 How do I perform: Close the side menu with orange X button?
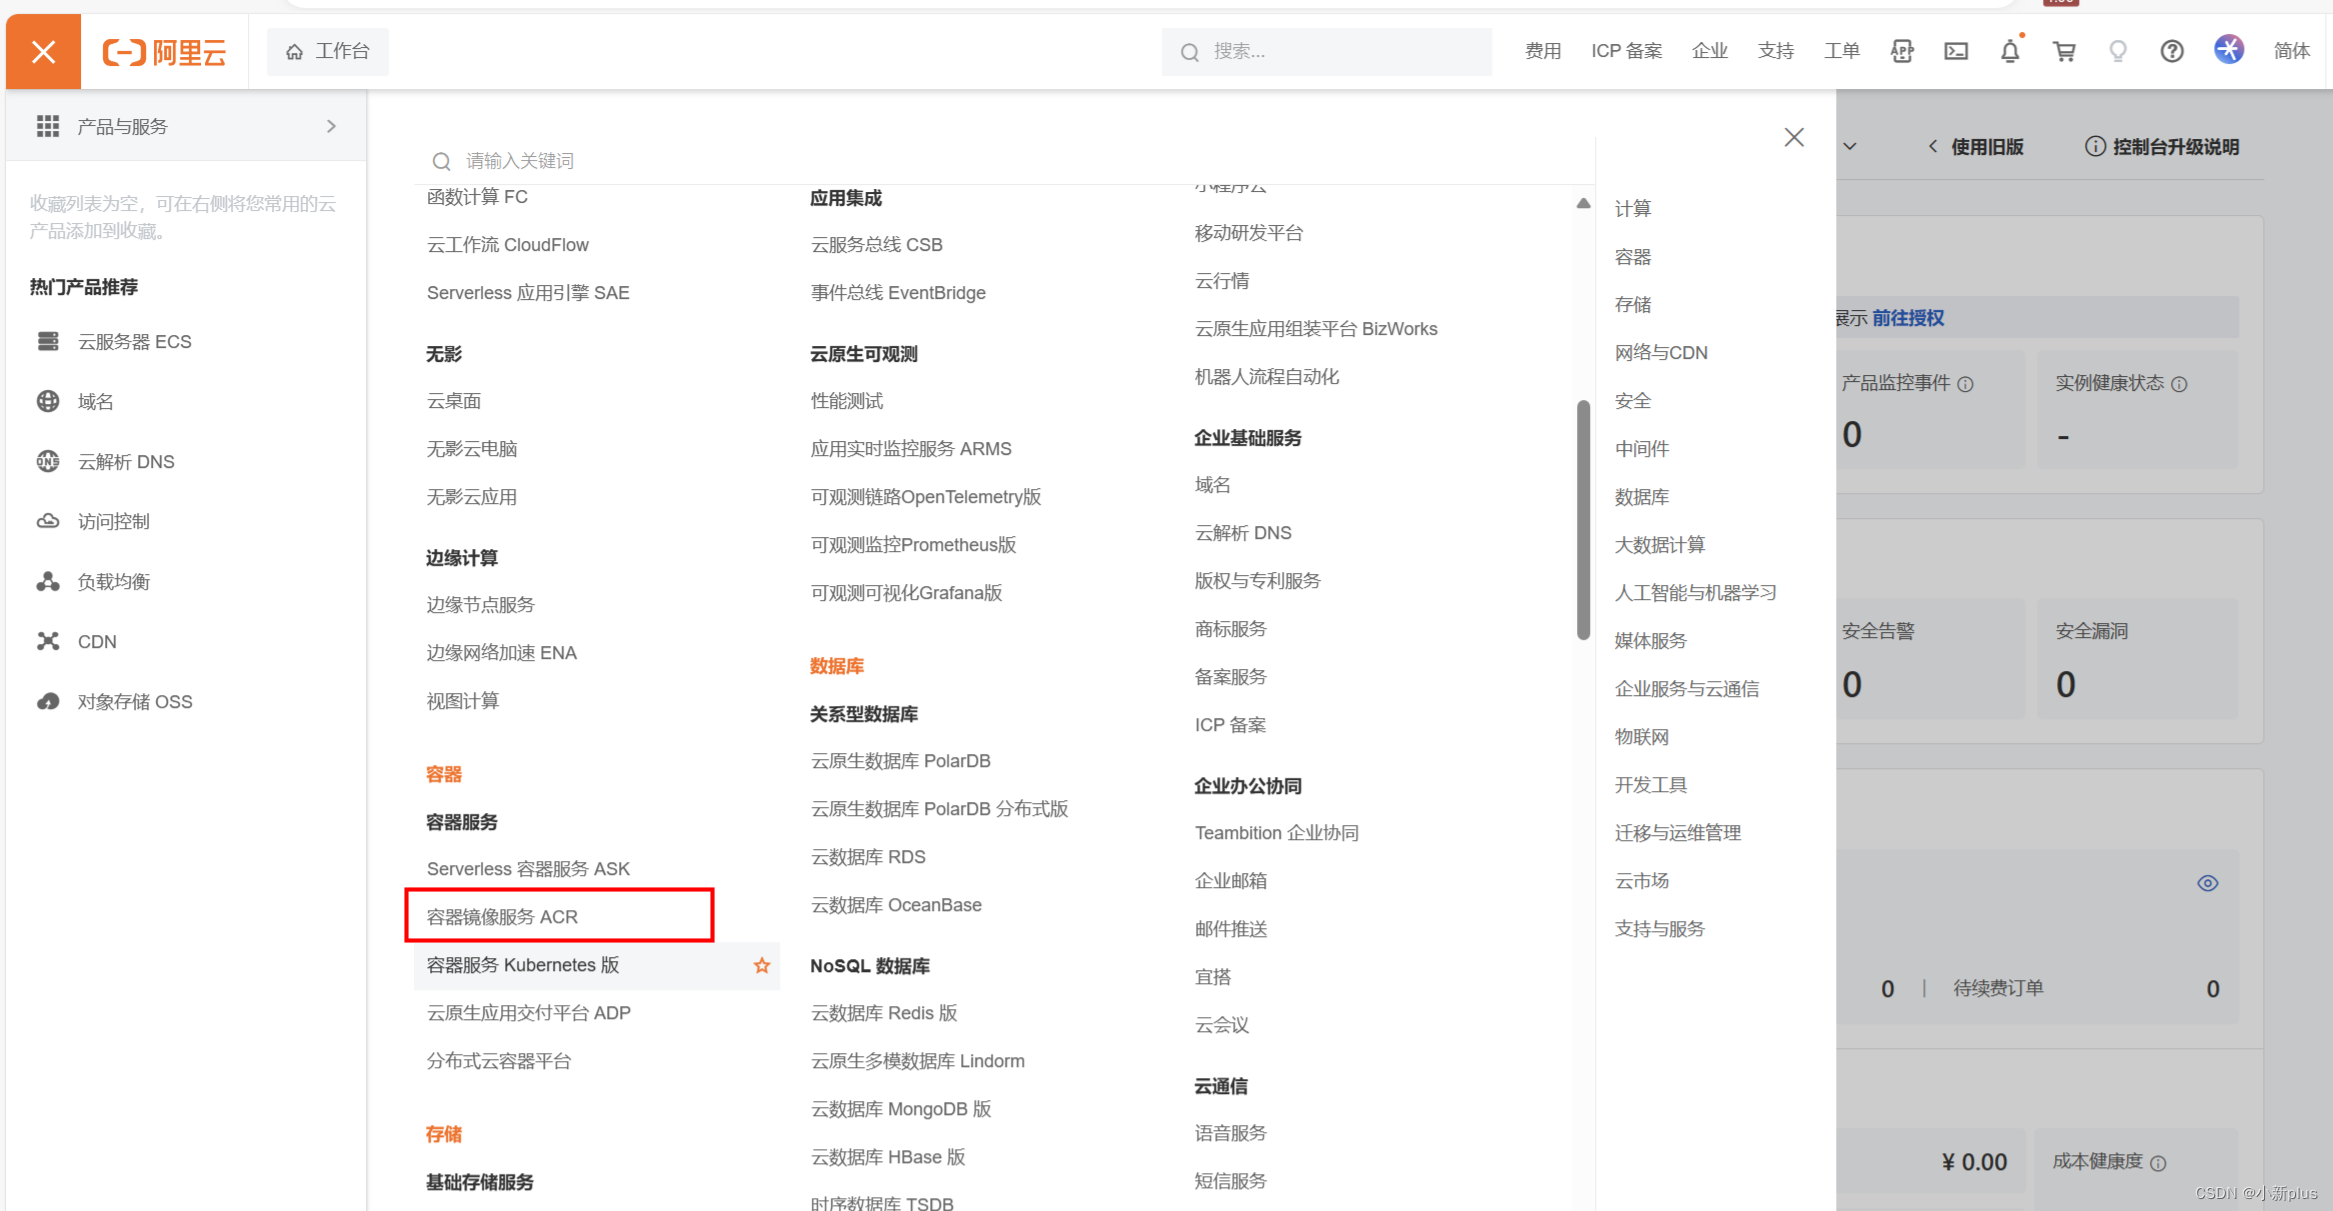pos(43,51)
